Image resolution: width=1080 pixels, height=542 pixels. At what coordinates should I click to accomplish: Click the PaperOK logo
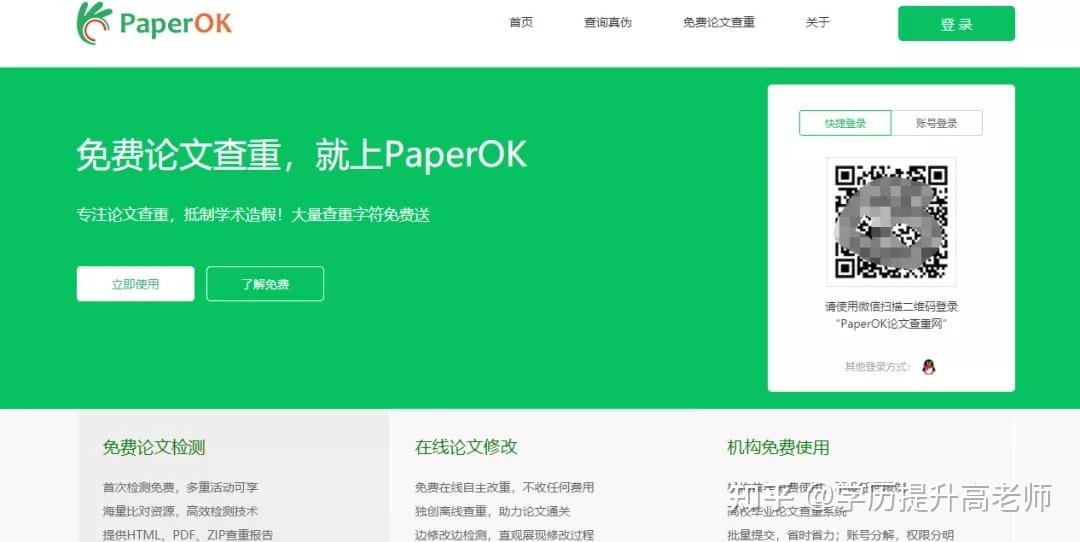pos(154,23)
